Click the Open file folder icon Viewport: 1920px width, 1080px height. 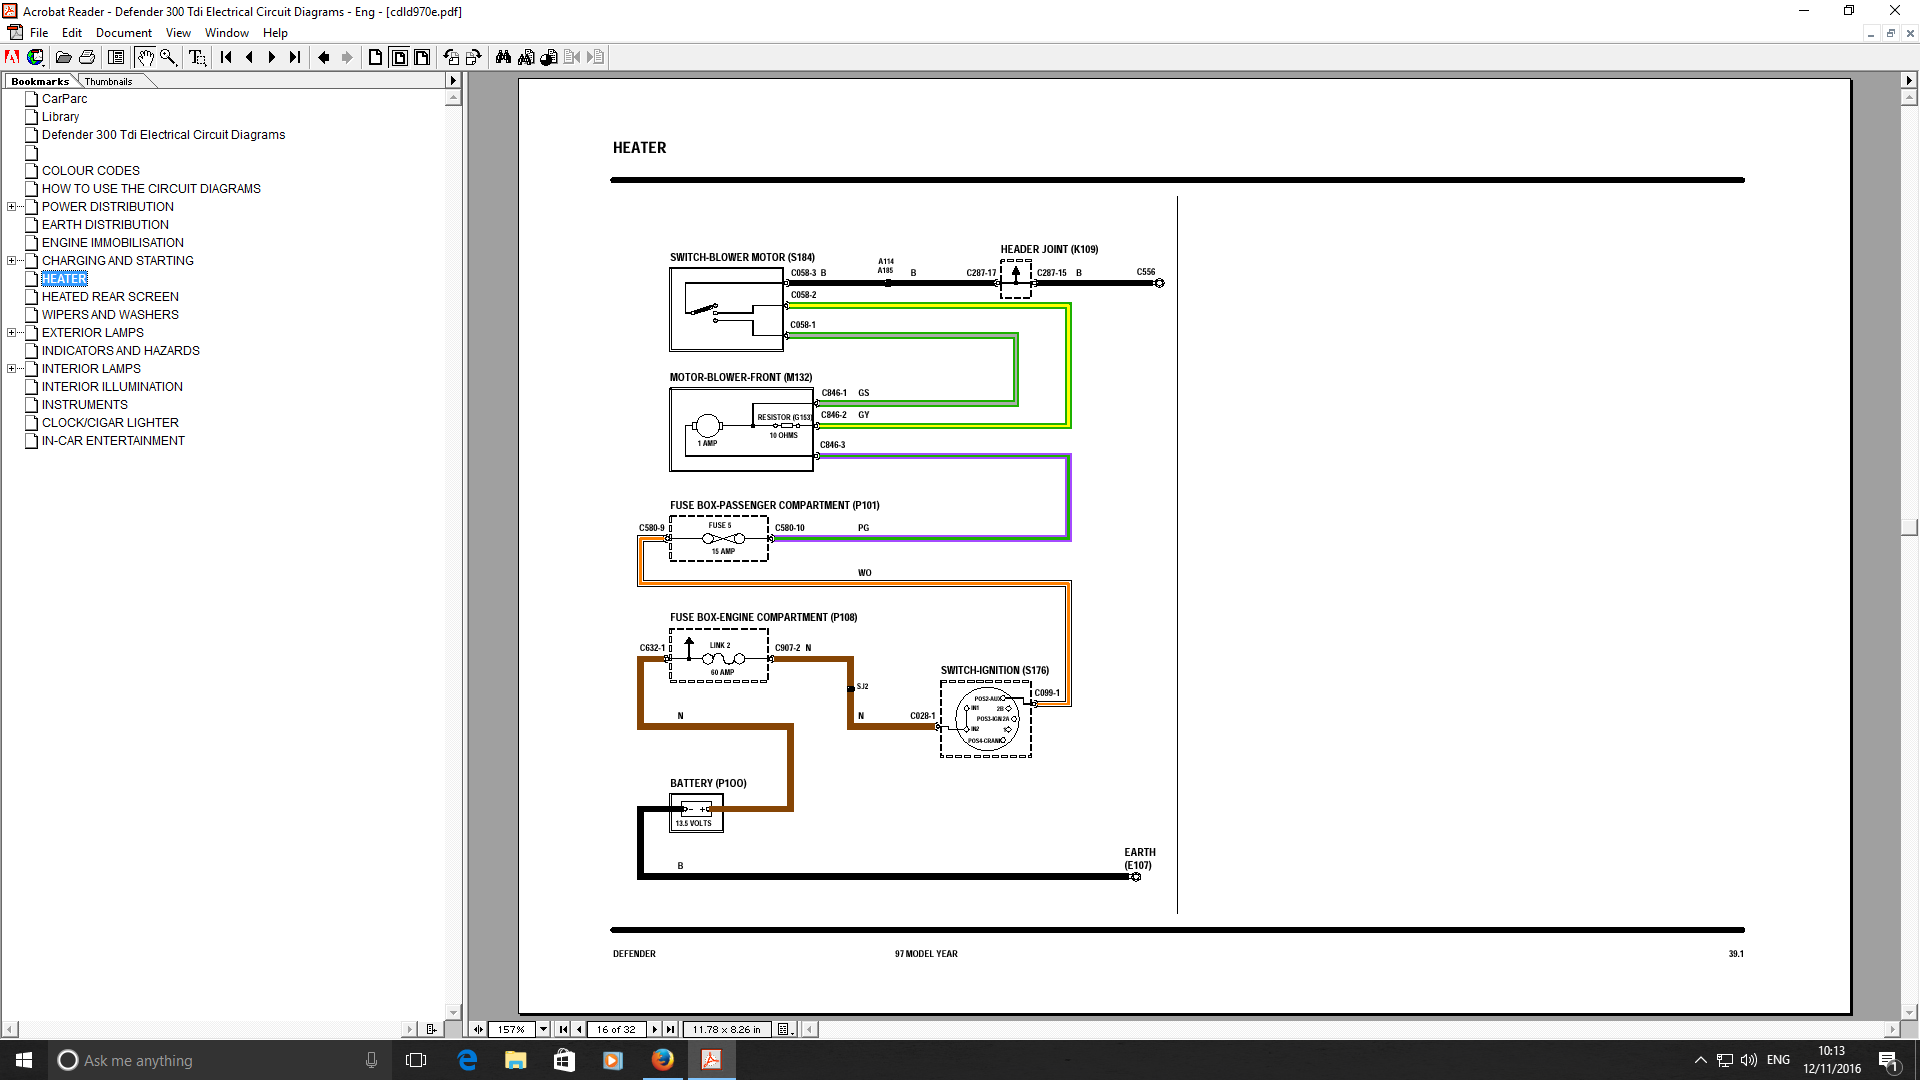63,57
